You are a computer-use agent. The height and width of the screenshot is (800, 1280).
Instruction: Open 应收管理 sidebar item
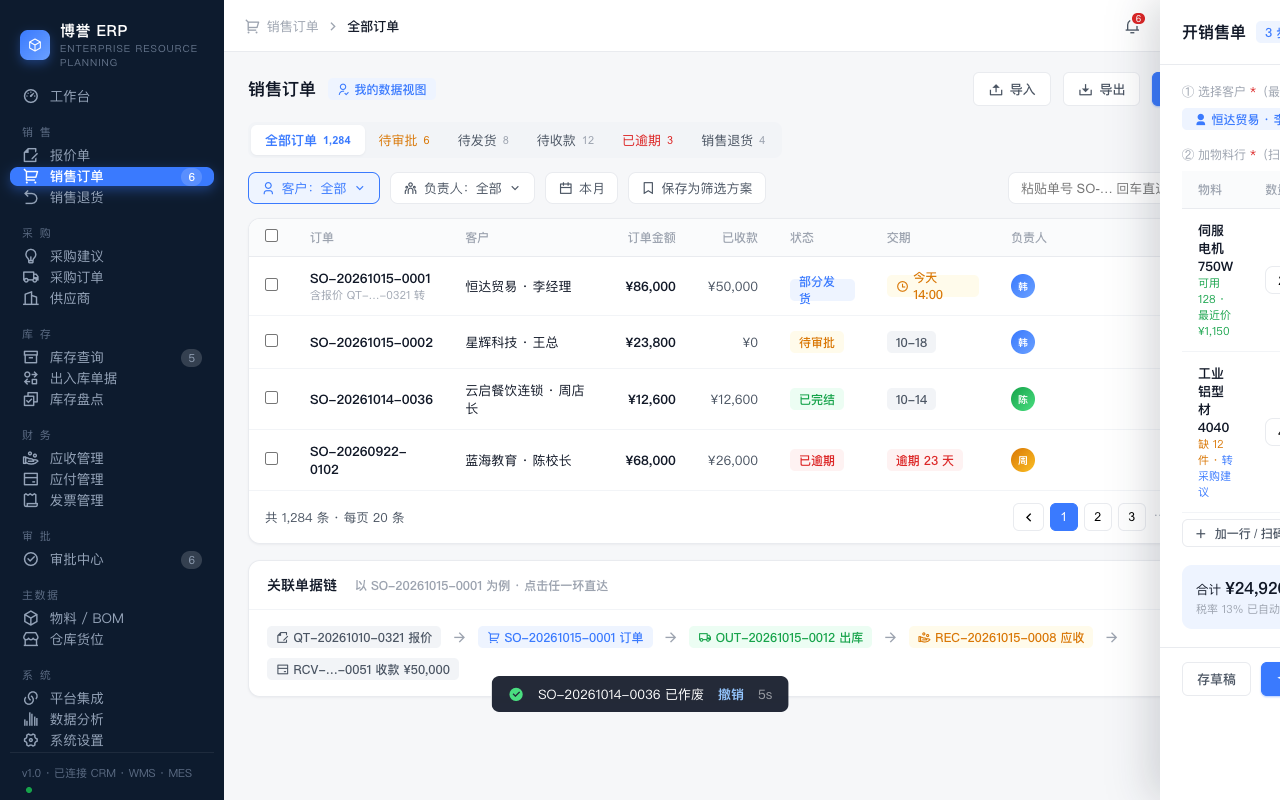click(x=112, y=458)
